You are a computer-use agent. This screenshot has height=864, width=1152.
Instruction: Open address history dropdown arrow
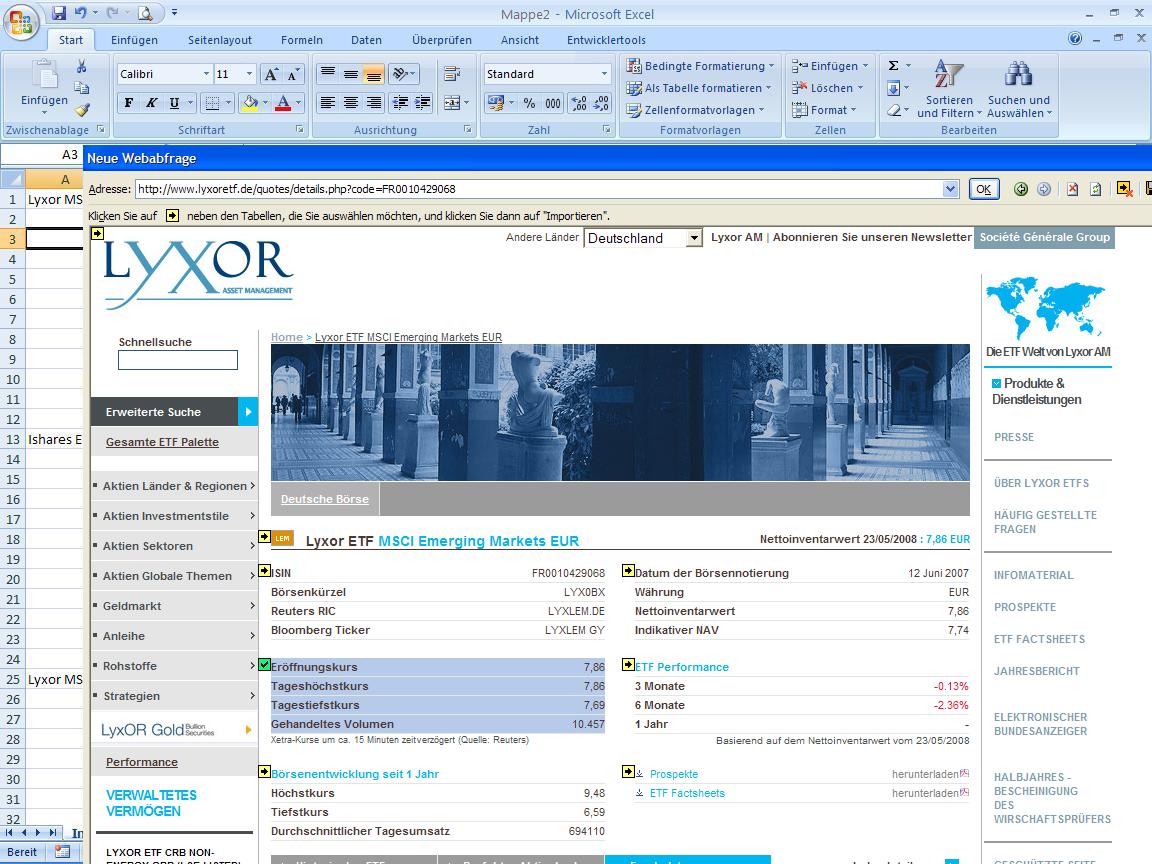coord(951,189)
